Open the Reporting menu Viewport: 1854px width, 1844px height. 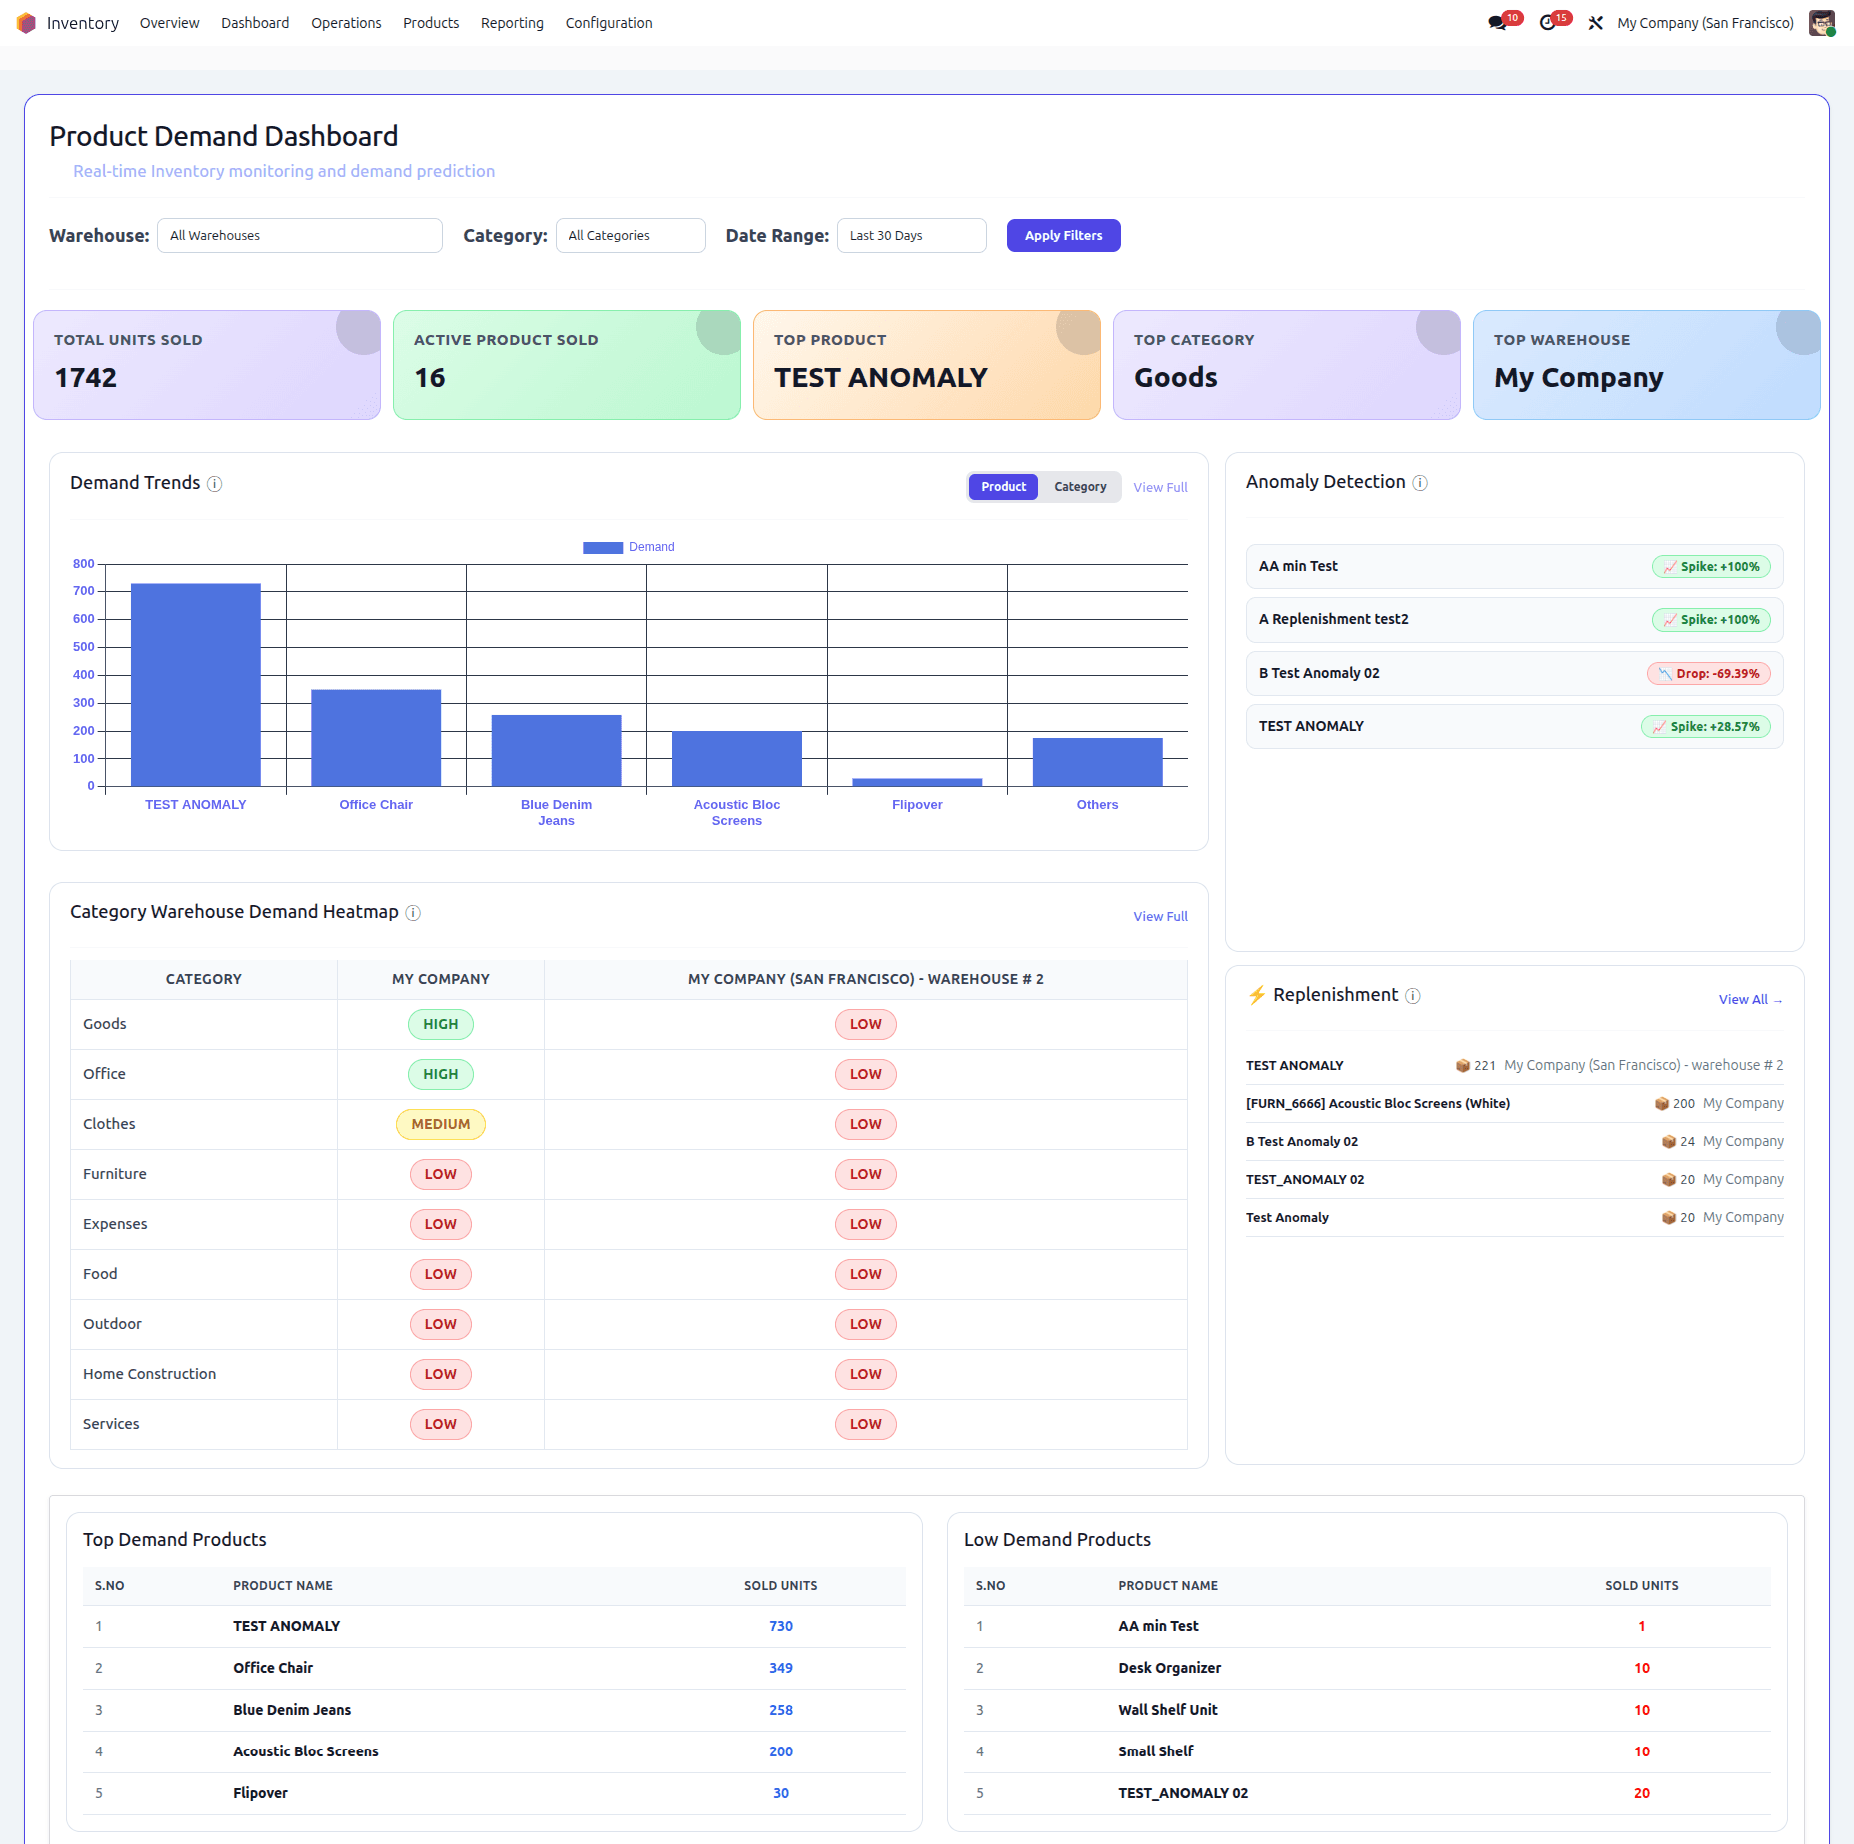click(x=512, y=23)
